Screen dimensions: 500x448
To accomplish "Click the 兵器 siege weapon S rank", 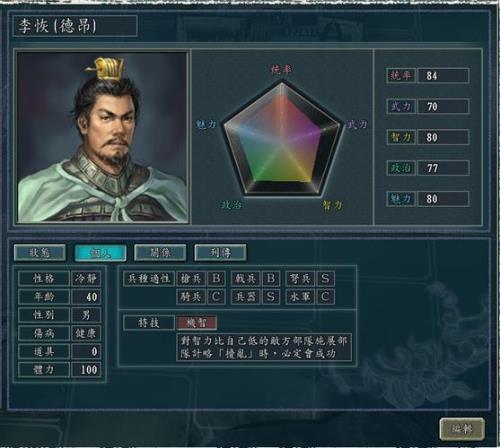I will pyautogui.click(x=271, y=297).
